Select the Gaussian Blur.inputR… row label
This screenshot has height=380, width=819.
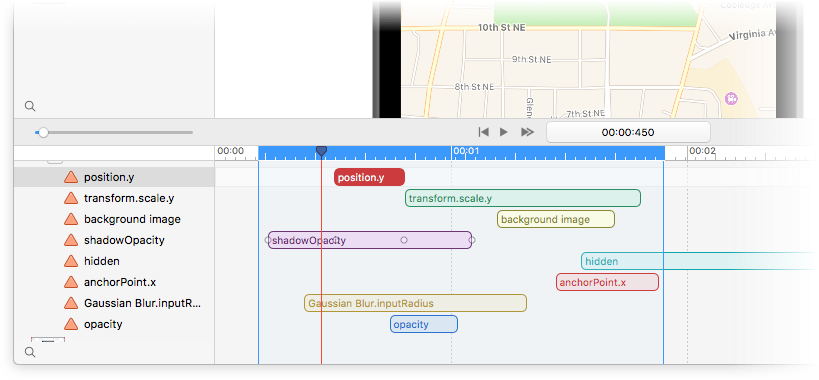[x=143, y=303]
